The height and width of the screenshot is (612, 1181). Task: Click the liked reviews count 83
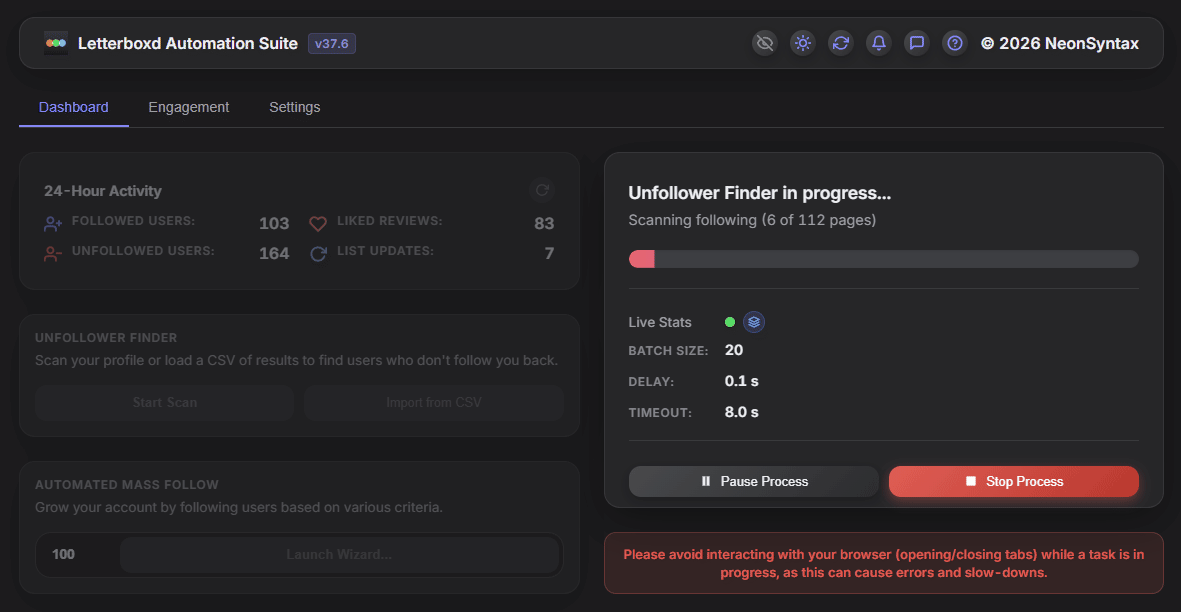(x=544, y=224)
